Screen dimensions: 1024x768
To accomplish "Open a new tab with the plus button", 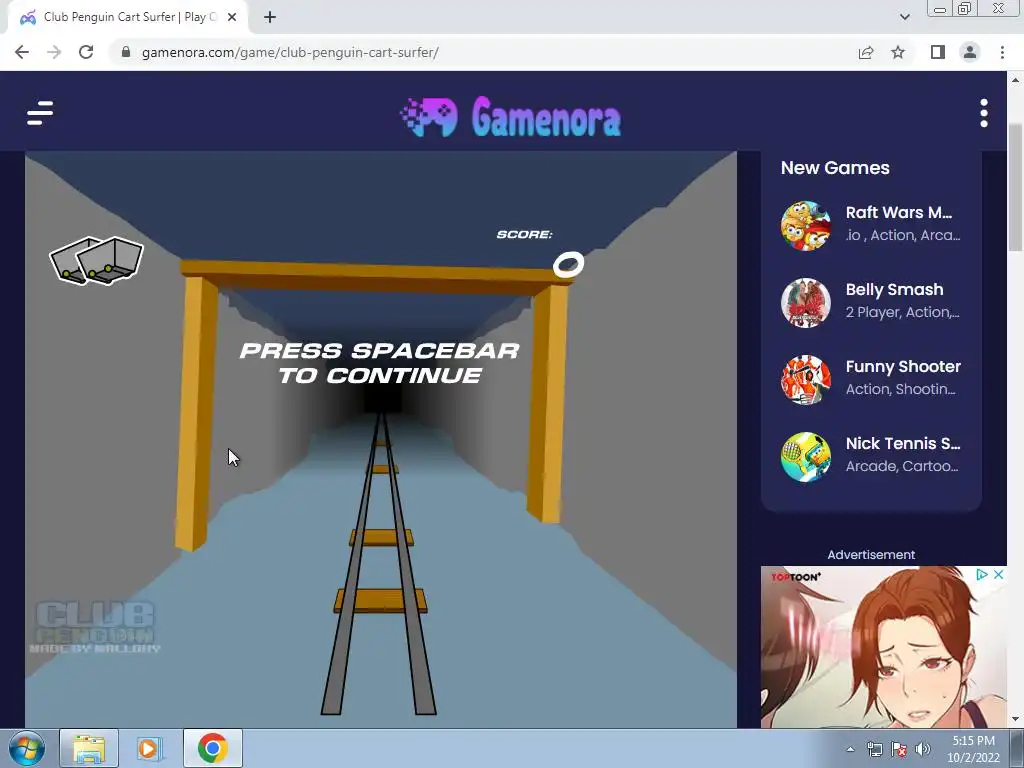I will point(270,17).
